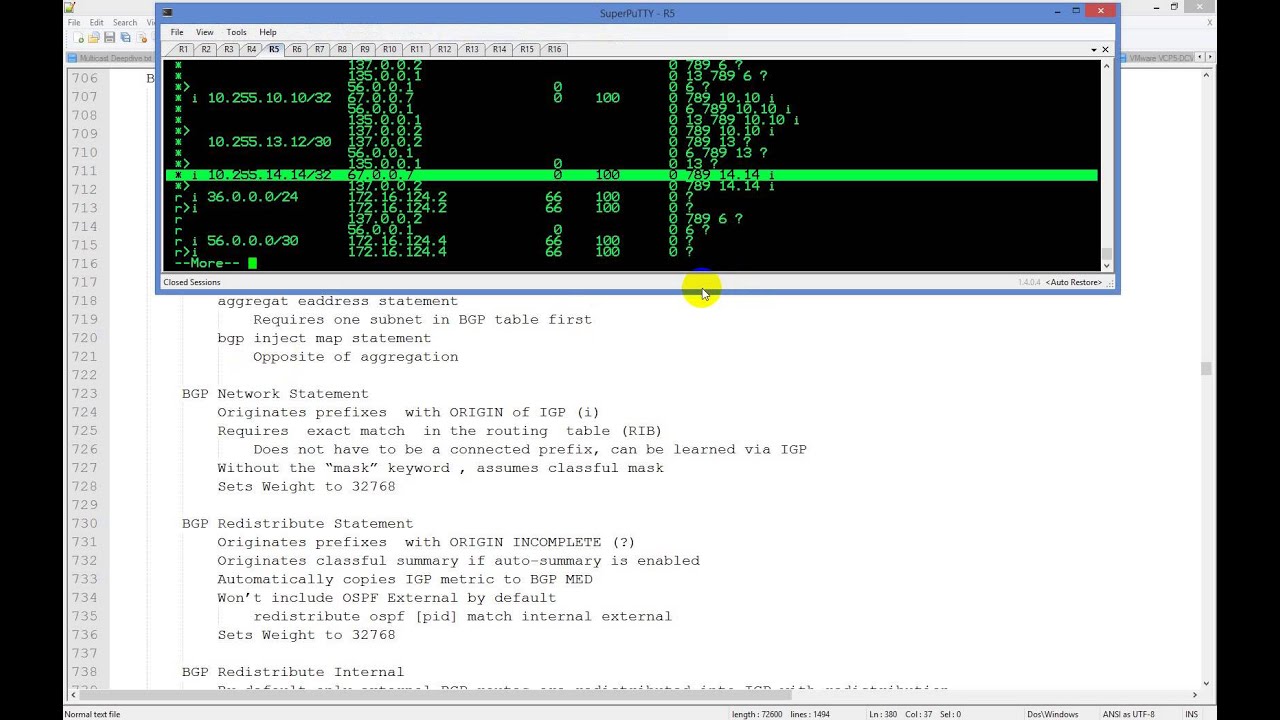Click the Notepad++ tab scroll right arrow
The image size is (1280, 720).
click(x=1210, y=58)
